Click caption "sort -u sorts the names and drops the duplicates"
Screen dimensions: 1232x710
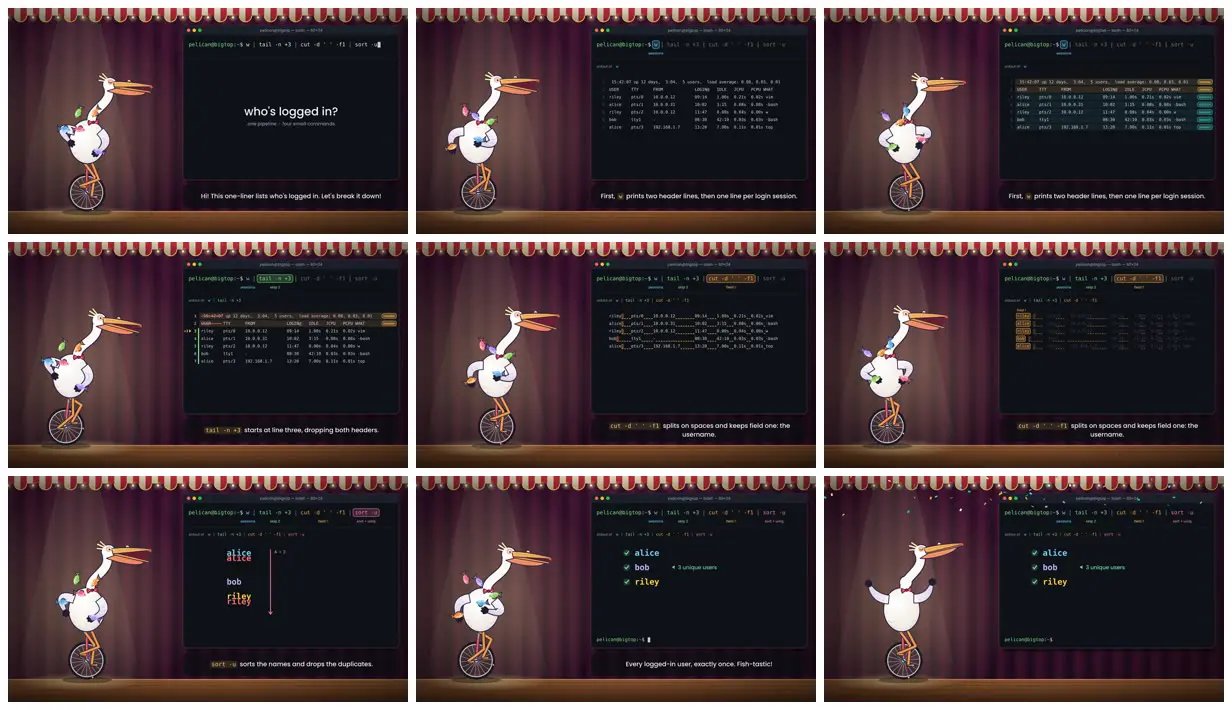pos(291,664)
